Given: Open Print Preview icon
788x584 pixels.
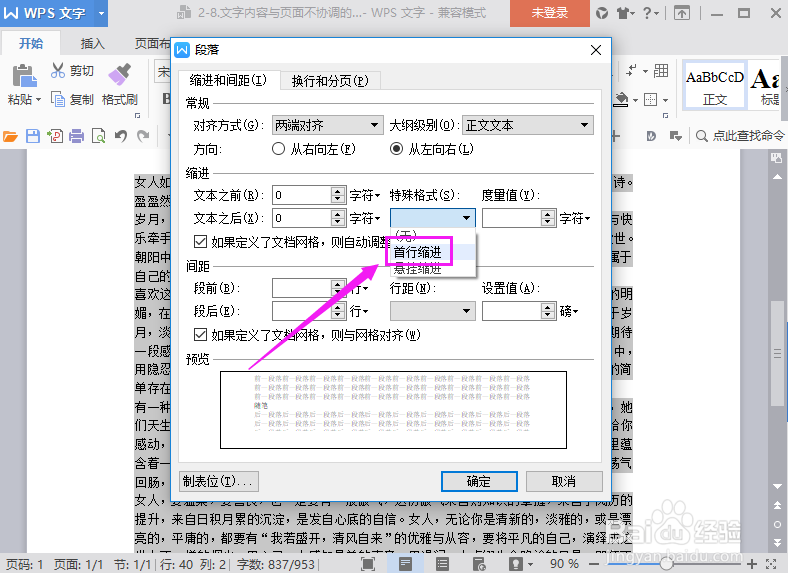Looking at the screenshot, I should point(98,136).
